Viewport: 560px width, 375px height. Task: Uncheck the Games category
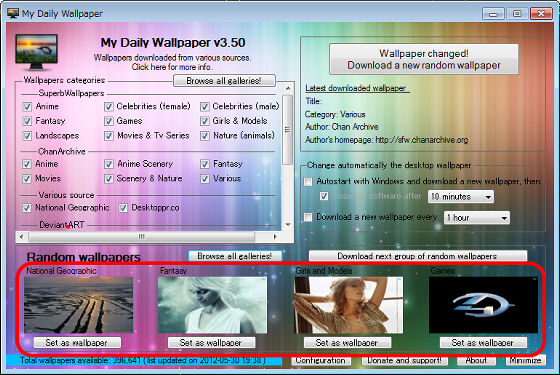click(x=109, y=121)
